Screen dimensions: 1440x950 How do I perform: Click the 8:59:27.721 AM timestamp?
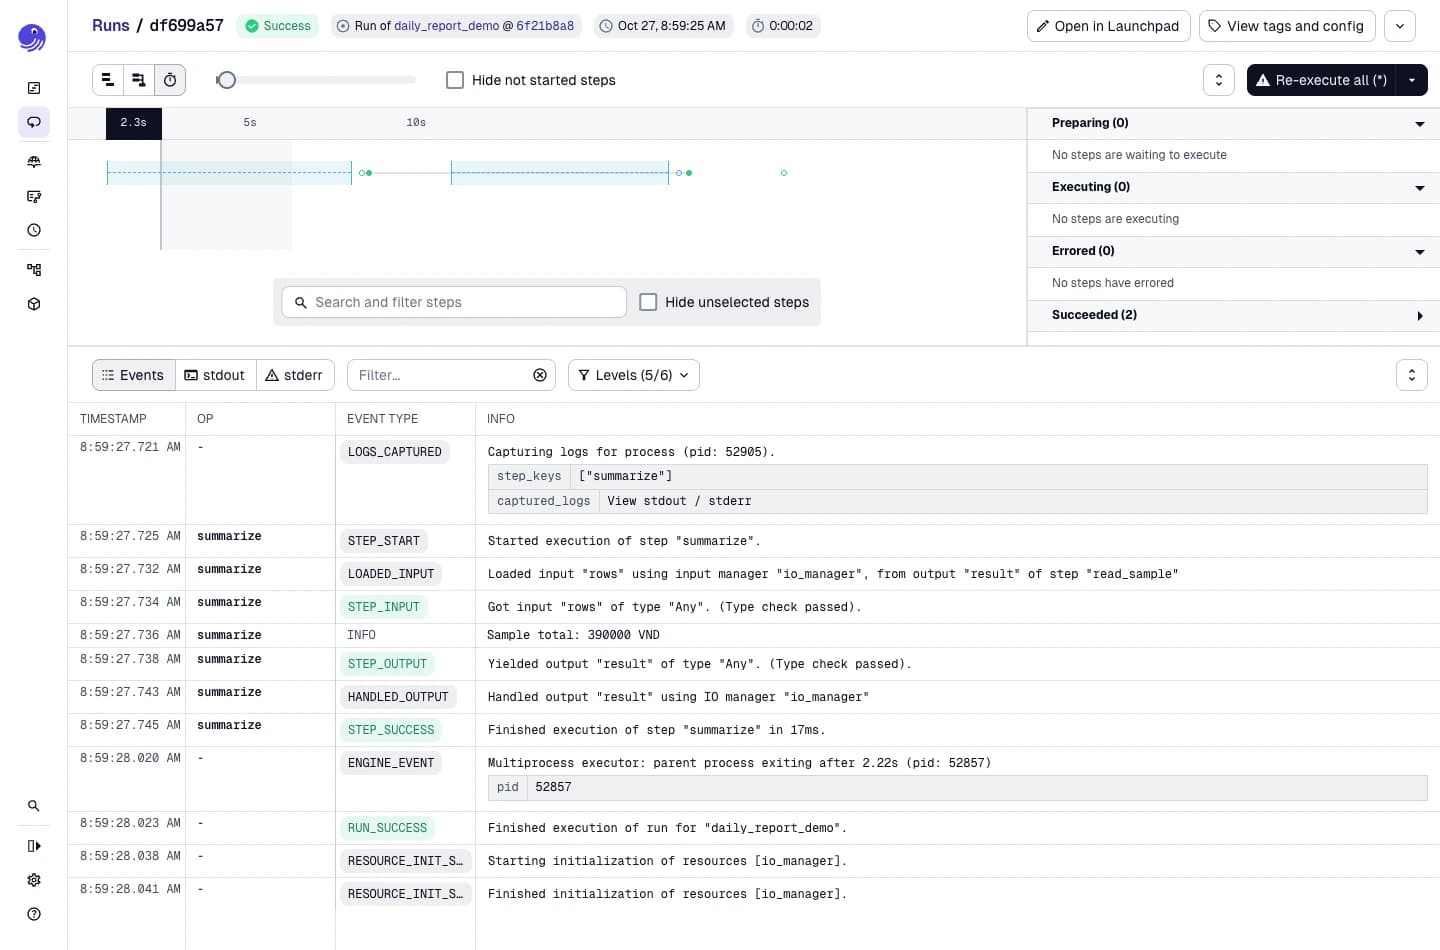(130, 447)
